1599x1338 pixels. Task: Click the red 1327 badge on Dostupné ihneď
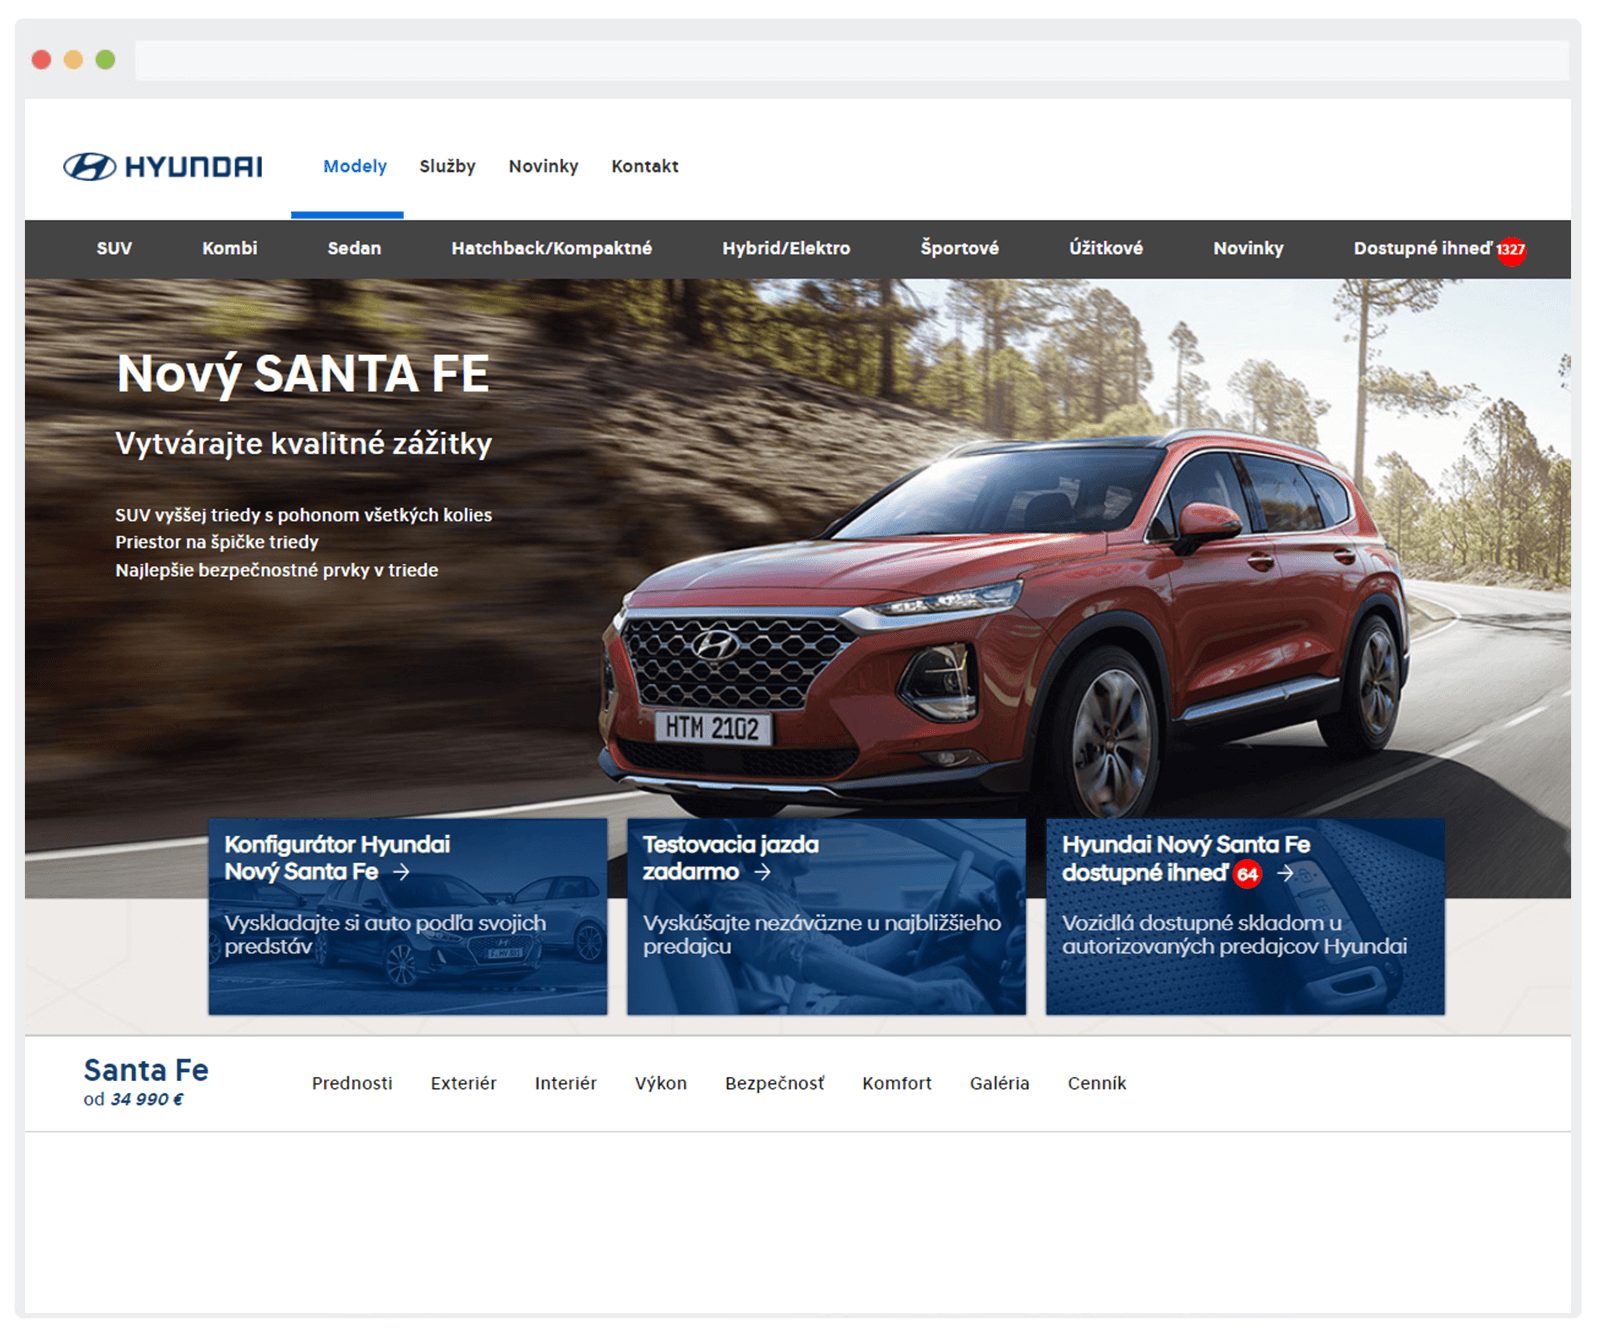1511,250
